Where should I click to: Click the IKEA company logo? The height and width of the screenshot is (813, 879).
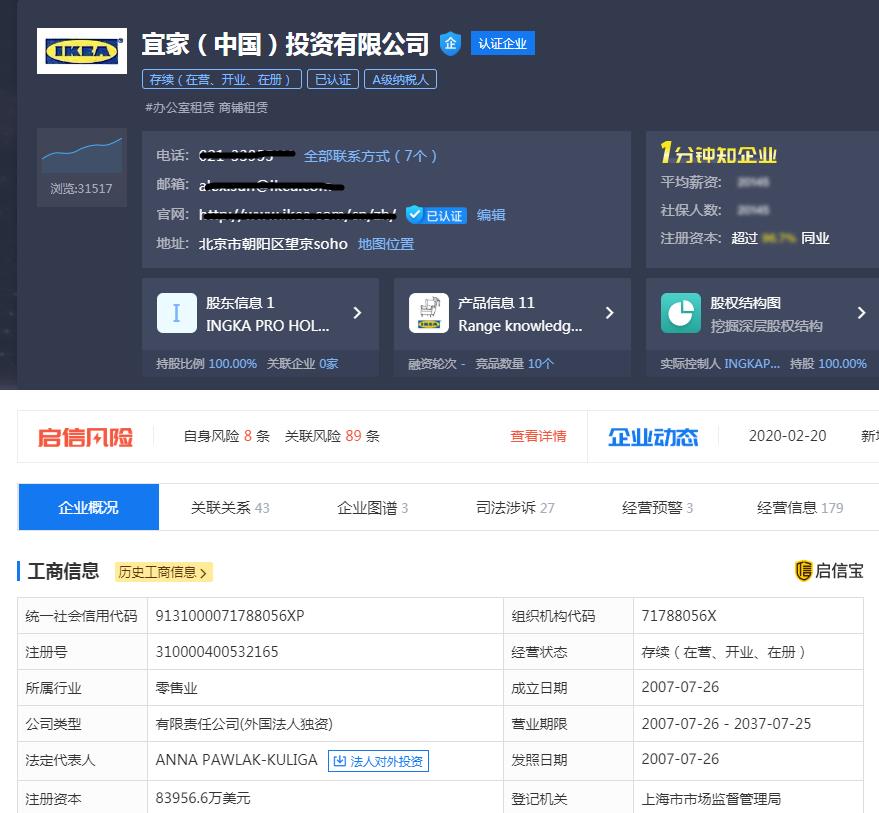(83, 51)
